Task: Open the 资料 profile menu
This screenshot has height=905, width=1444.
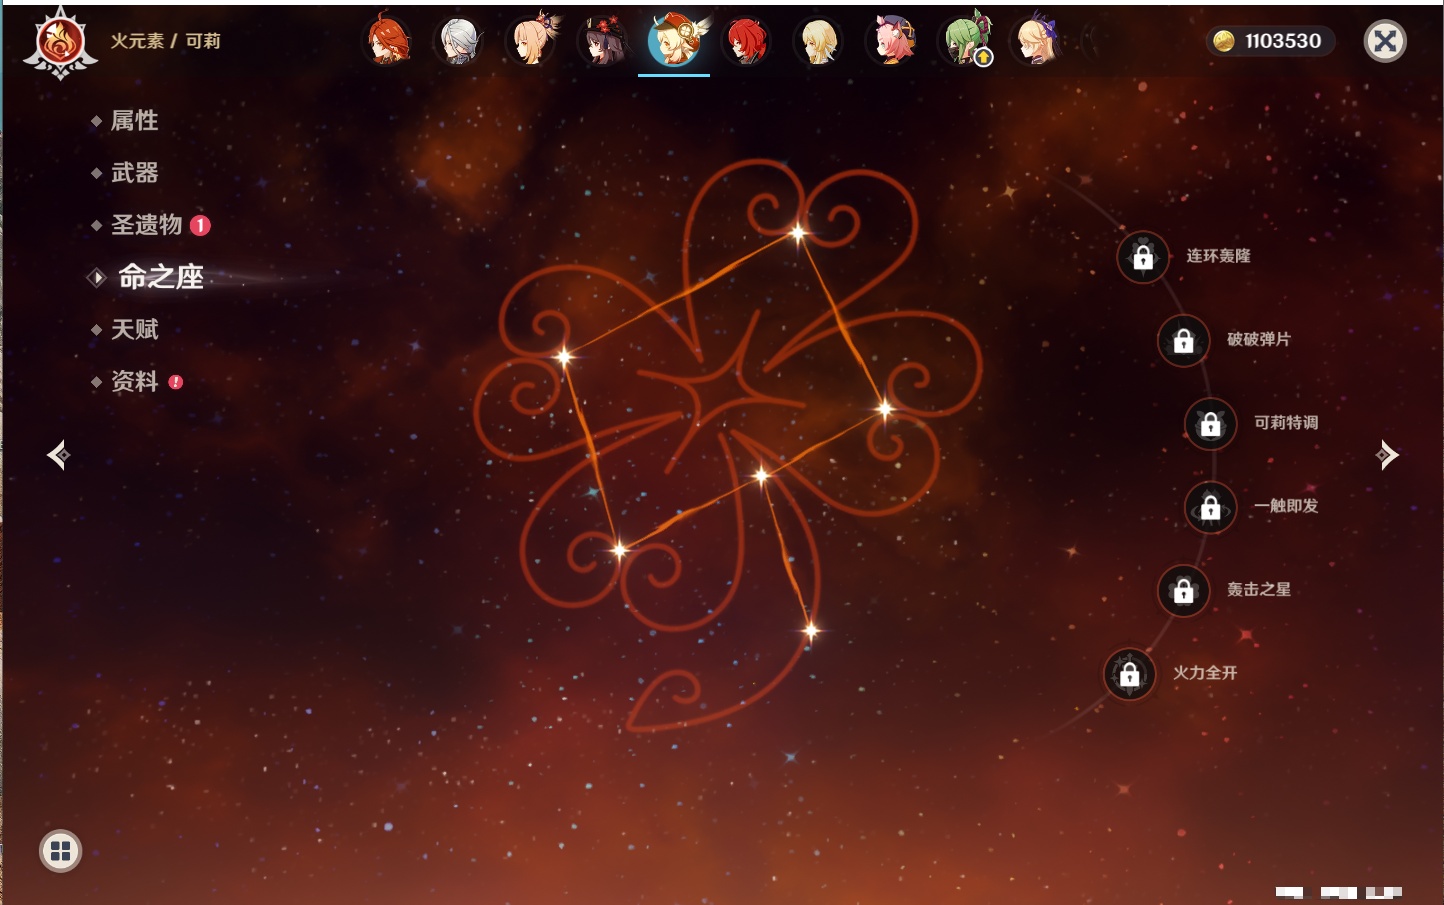Action: pyautogui.click(x=136, y=381)
